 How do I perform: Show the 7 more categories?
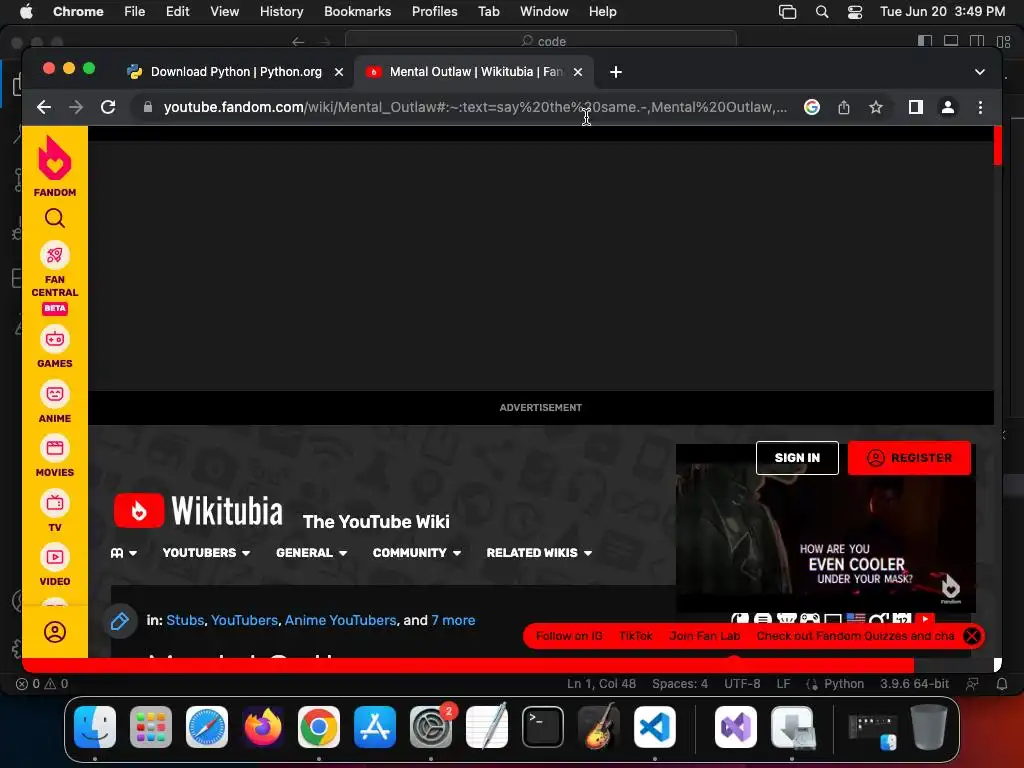[453, 620]
